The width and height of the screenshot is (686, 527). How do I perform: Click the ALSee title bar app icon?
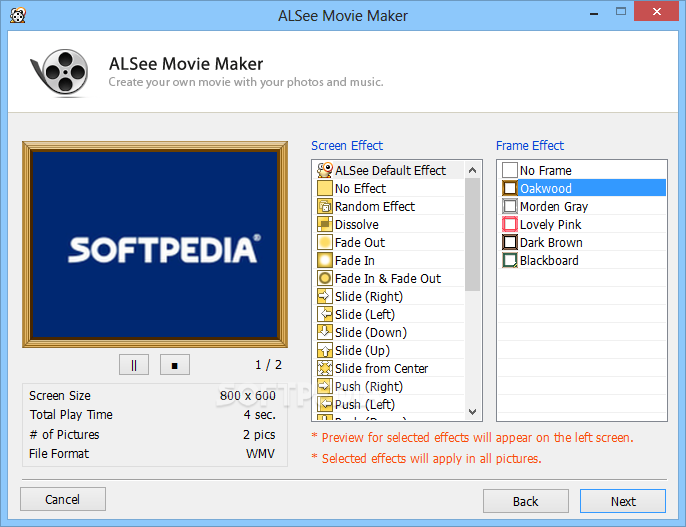pos(18,15)
